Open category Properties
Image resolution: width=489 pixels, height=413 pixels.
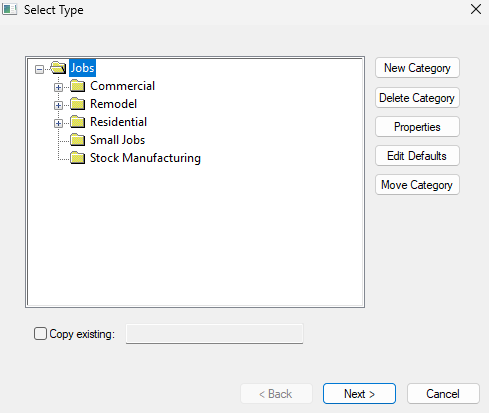click(417, 127)
